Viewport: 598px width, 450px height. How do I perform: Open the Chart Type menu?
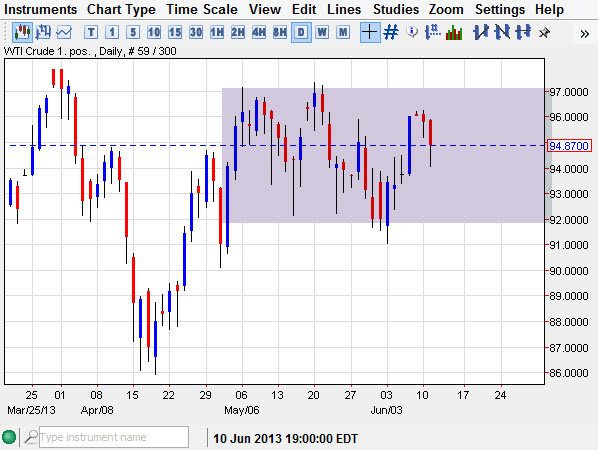121,9
